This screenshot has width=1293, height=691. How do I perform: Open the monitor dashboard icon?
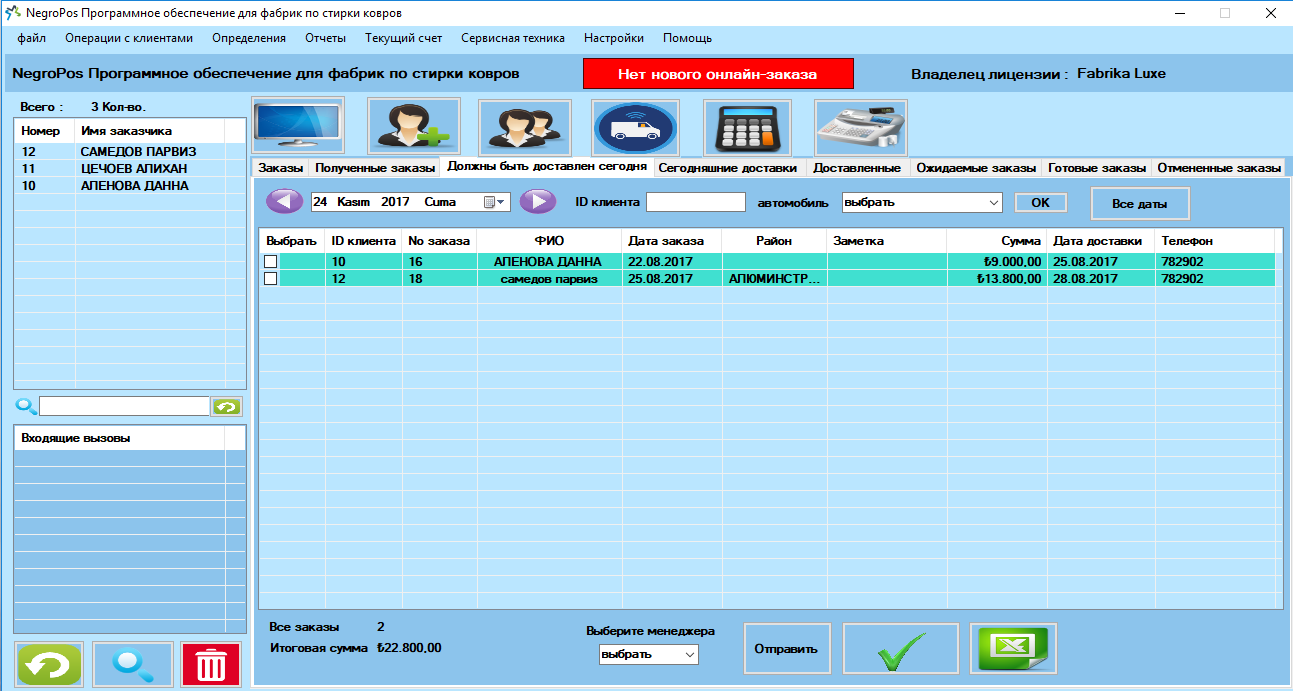[x=298, y=126]
